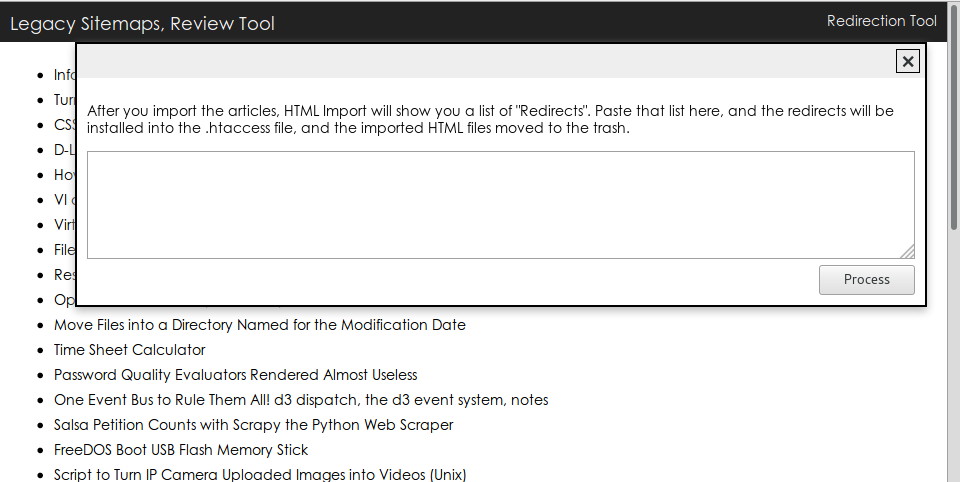Open Script to Turn IP Camera article
960x482 pixels.
[x=260, y=475]
